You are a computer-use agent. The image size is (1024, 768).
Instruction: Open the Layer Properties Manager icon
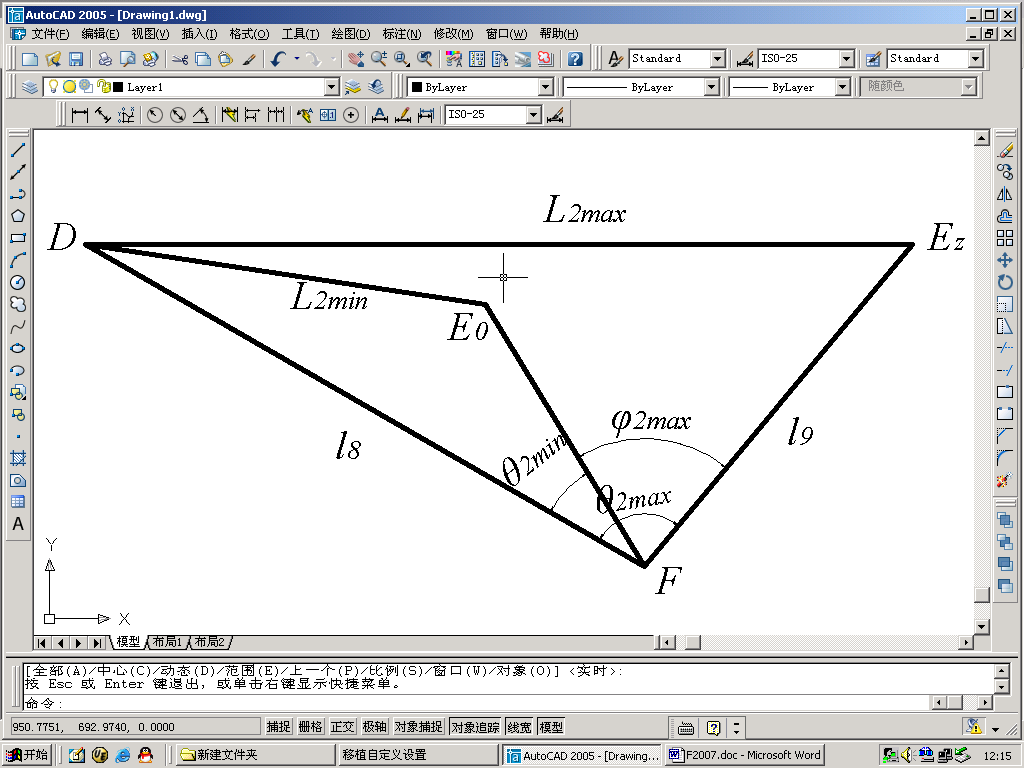click(x=30, y=87)
